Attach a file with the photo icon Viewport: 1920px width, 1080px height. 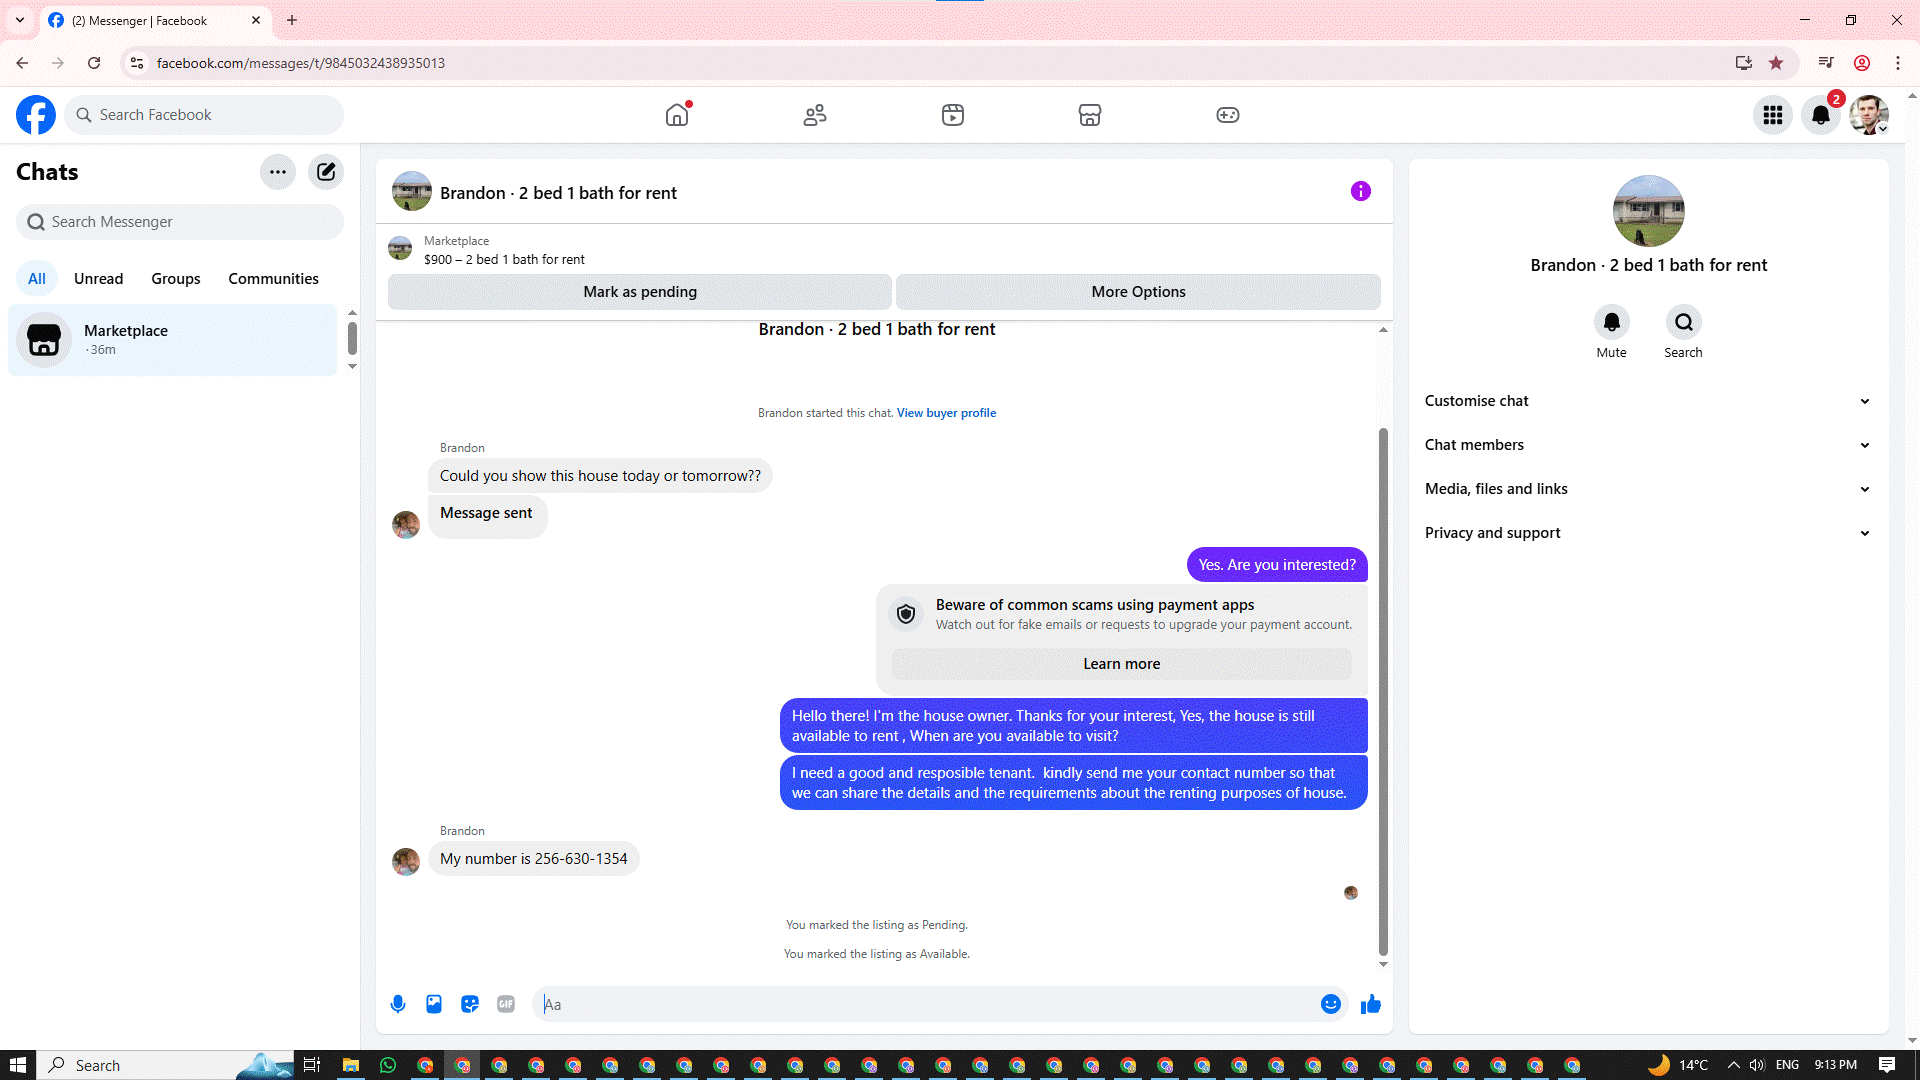(434, 1004)
